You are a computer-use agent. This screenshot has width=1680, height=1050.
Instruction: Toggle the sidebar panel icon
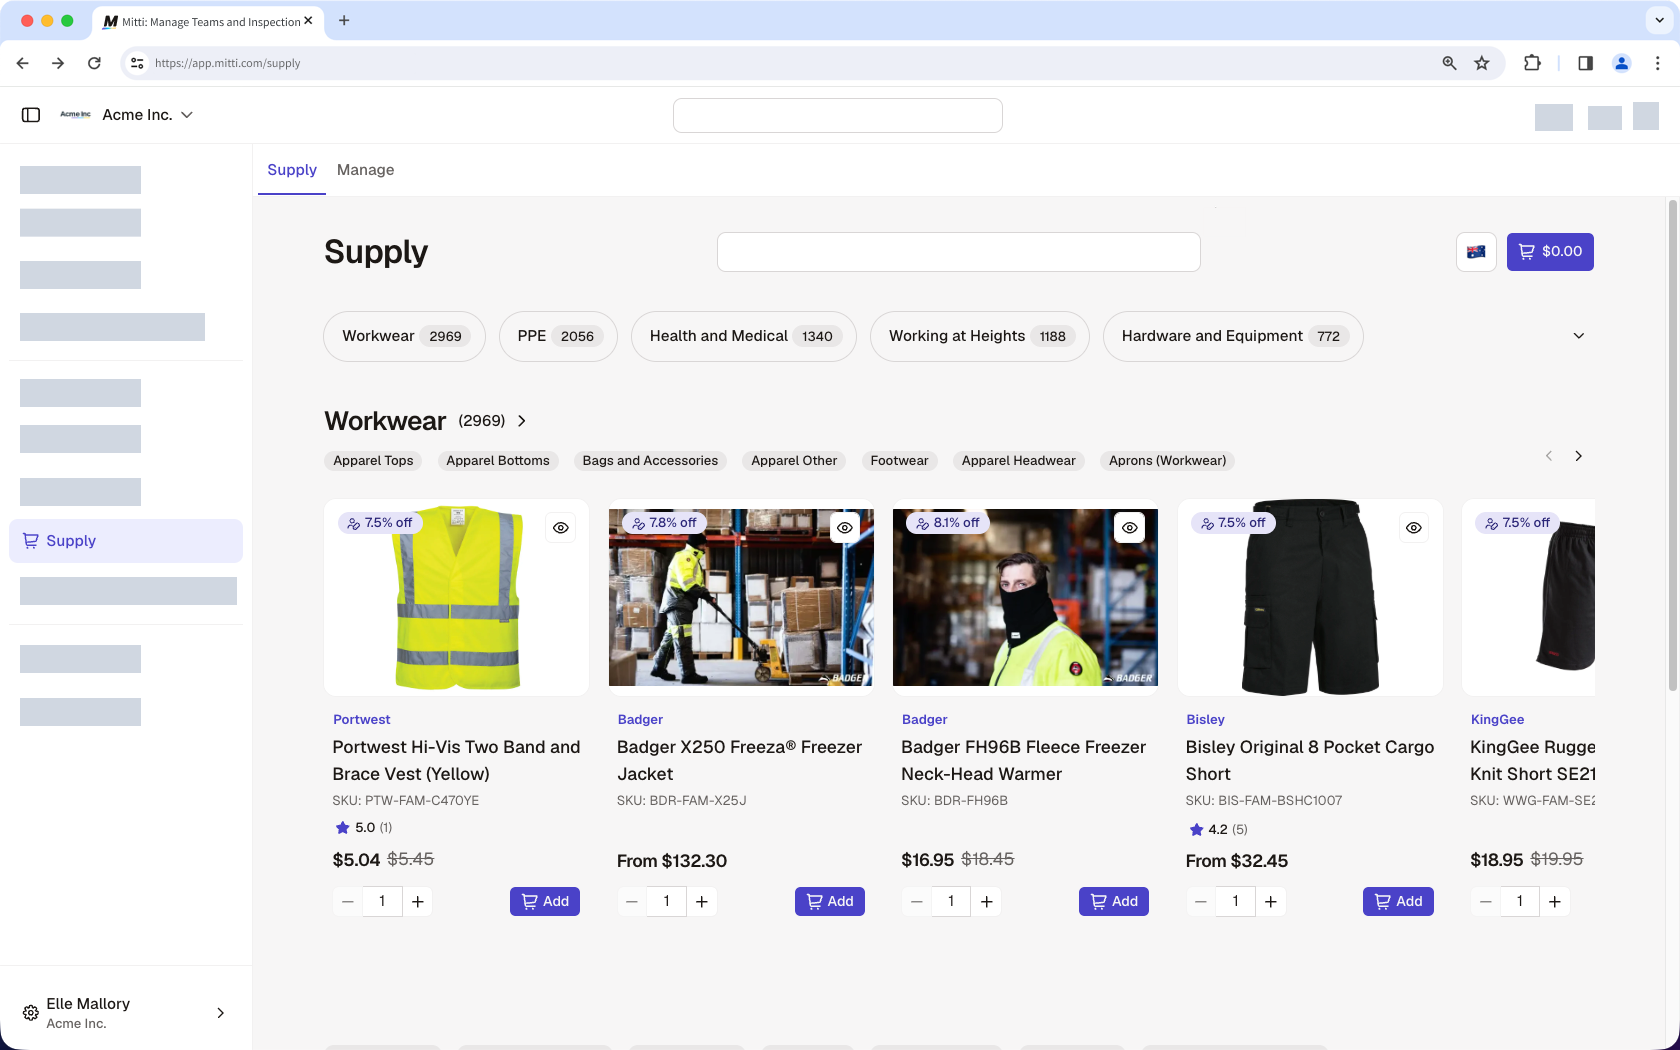pyautogui.click(x=31, y=115)
